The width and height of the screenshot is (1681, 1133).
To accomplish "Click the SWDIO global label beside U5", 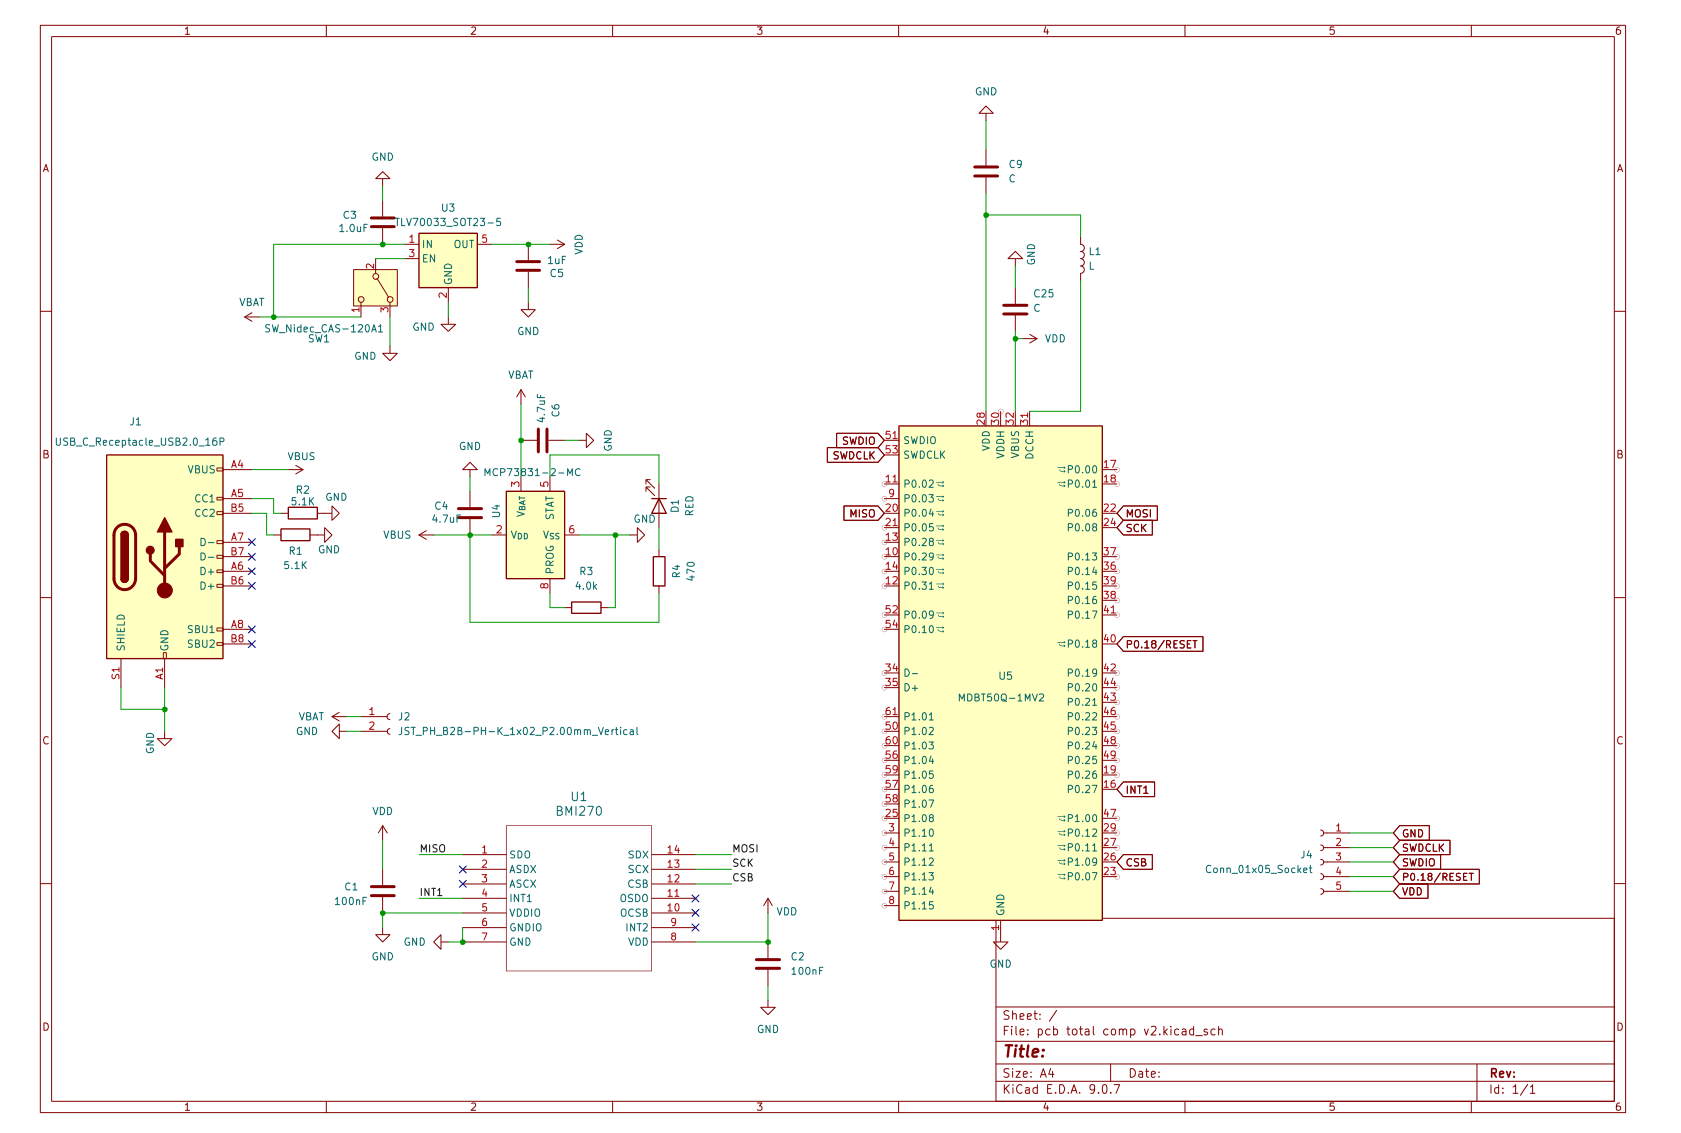I will point(859,440).
